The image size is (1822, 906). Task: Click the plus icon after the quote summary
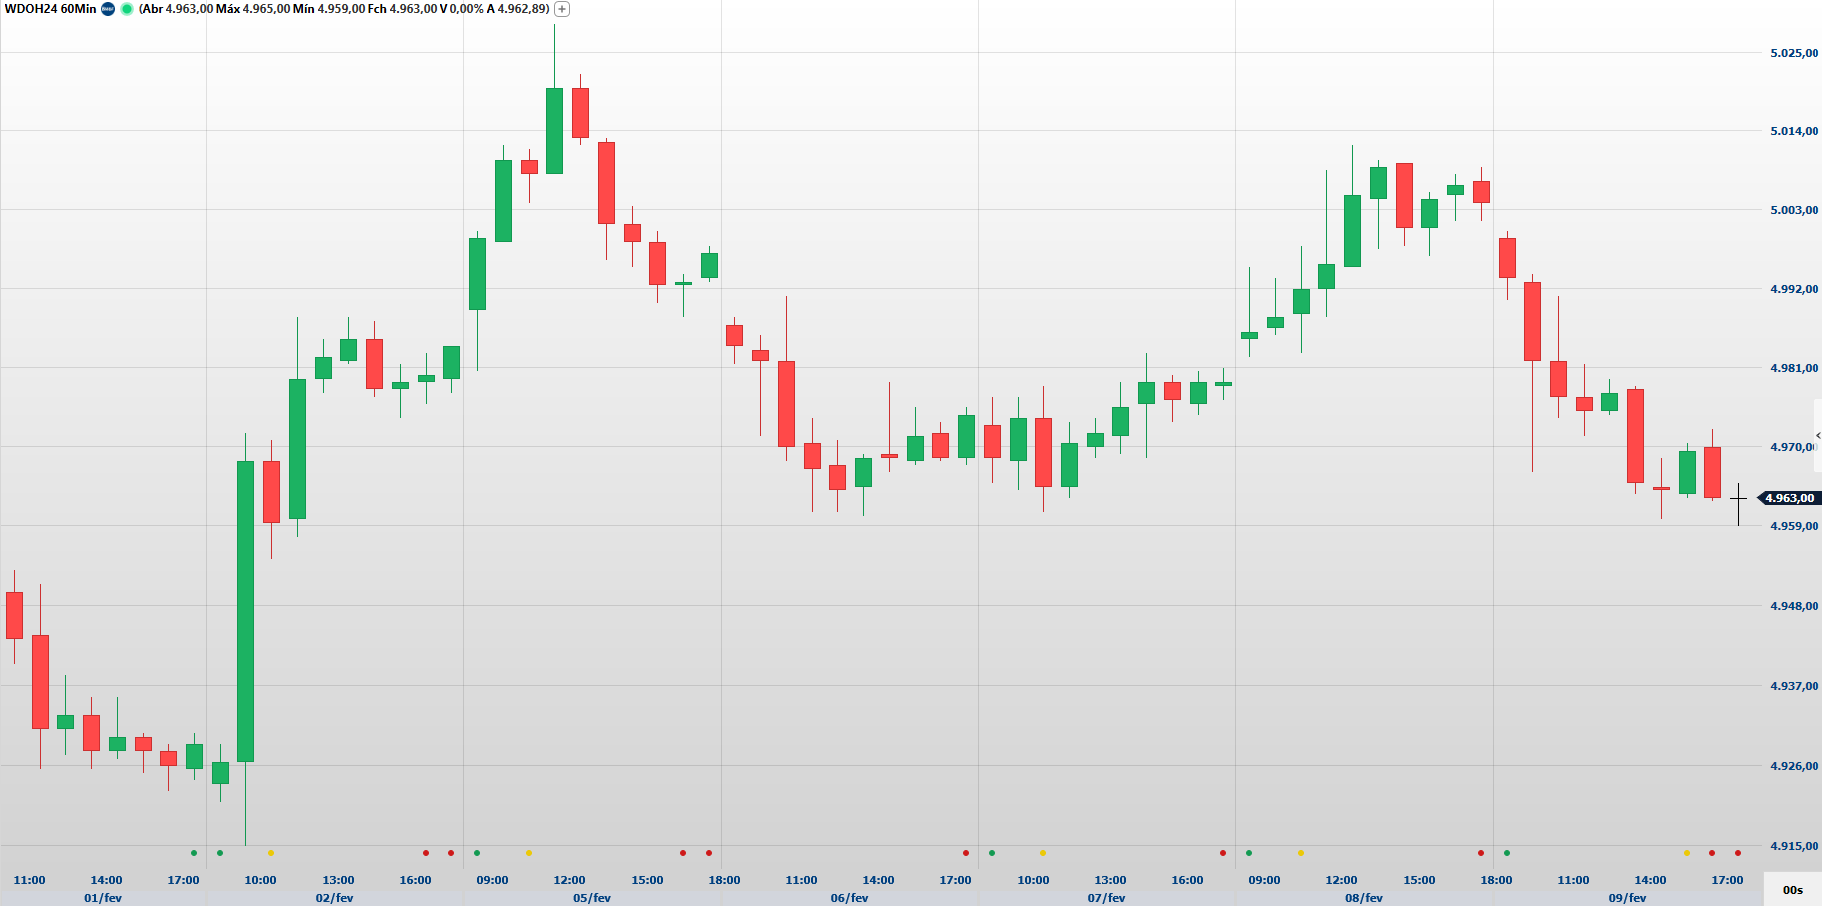pyautogui.click(x=562, y=9)
